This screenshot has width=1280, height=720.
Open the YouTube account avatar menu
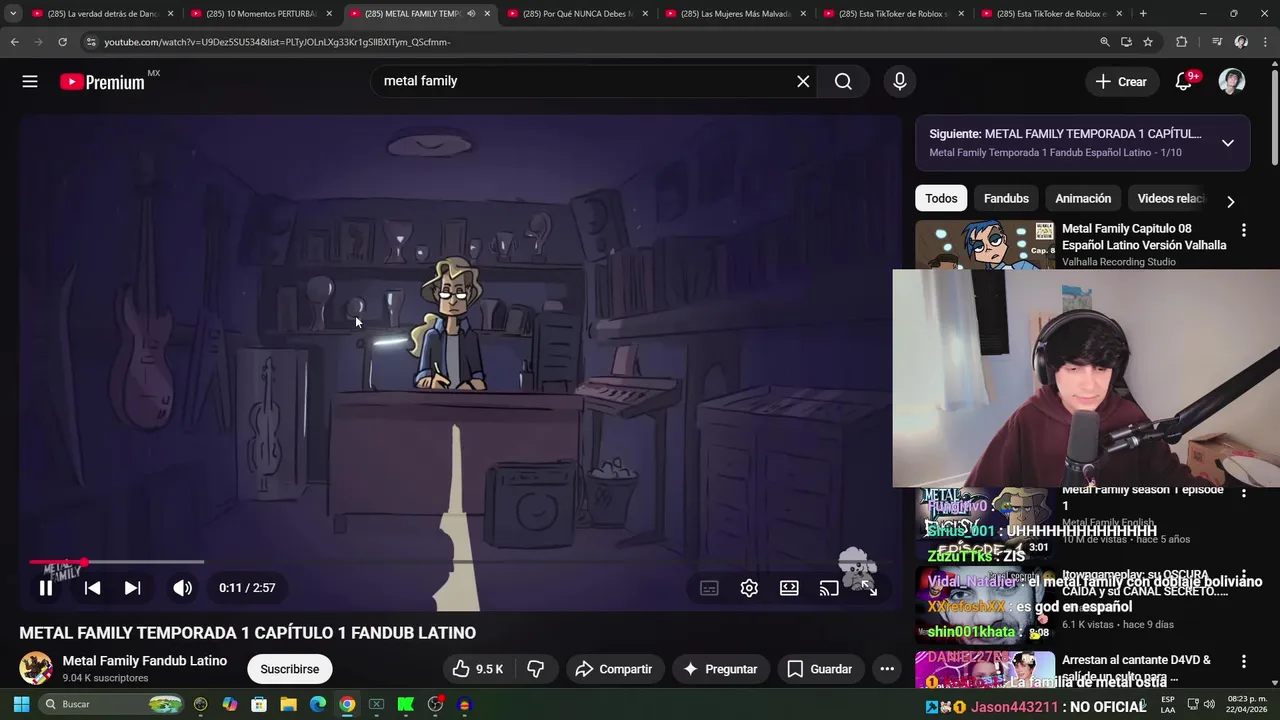tap(1232, 82)
